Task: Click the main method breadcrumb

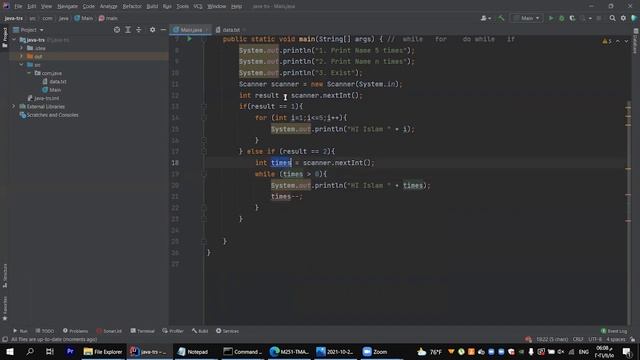Action: tap(108, 18)
